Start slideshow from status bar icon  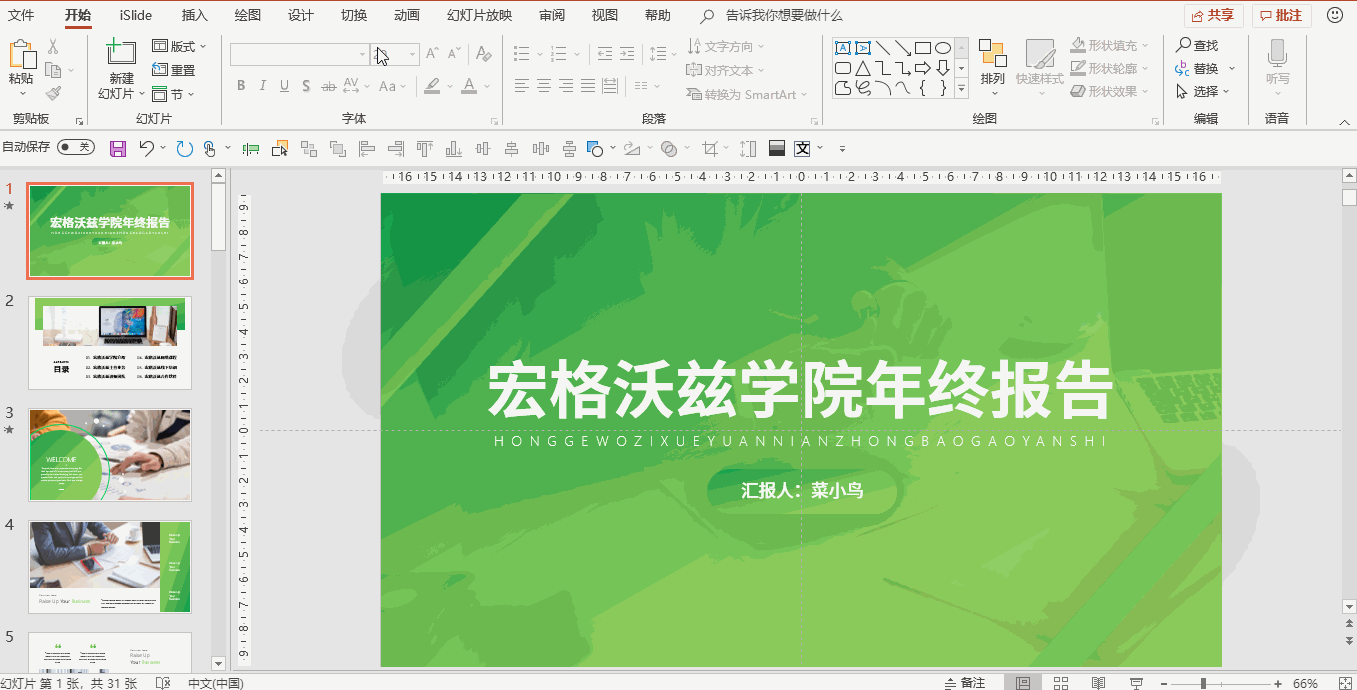1137,683
